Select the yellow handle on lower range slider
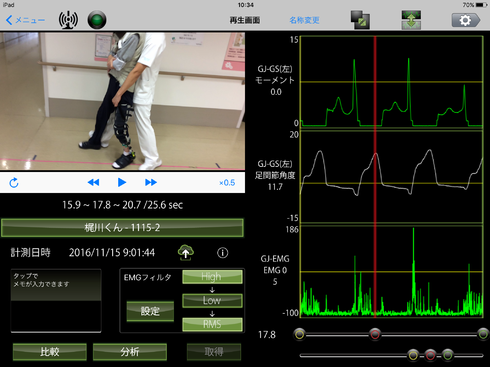The height and width of the screenshot is (367, 490). 413,355
